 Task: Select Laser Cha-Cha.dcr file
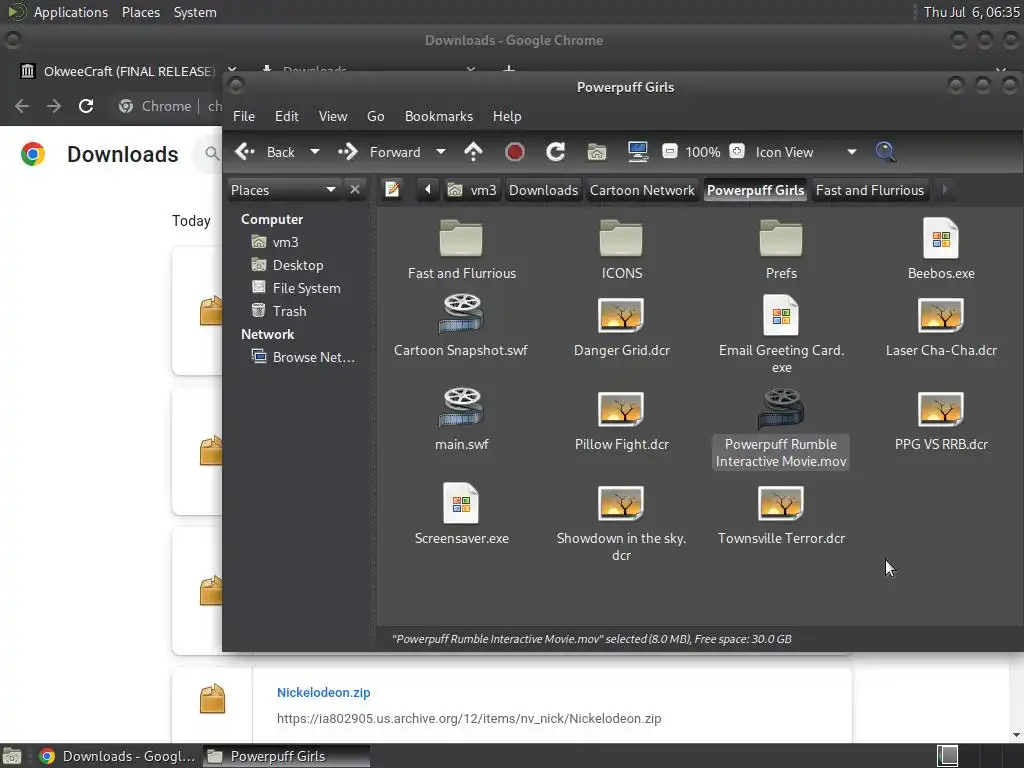tap(941, 327)
